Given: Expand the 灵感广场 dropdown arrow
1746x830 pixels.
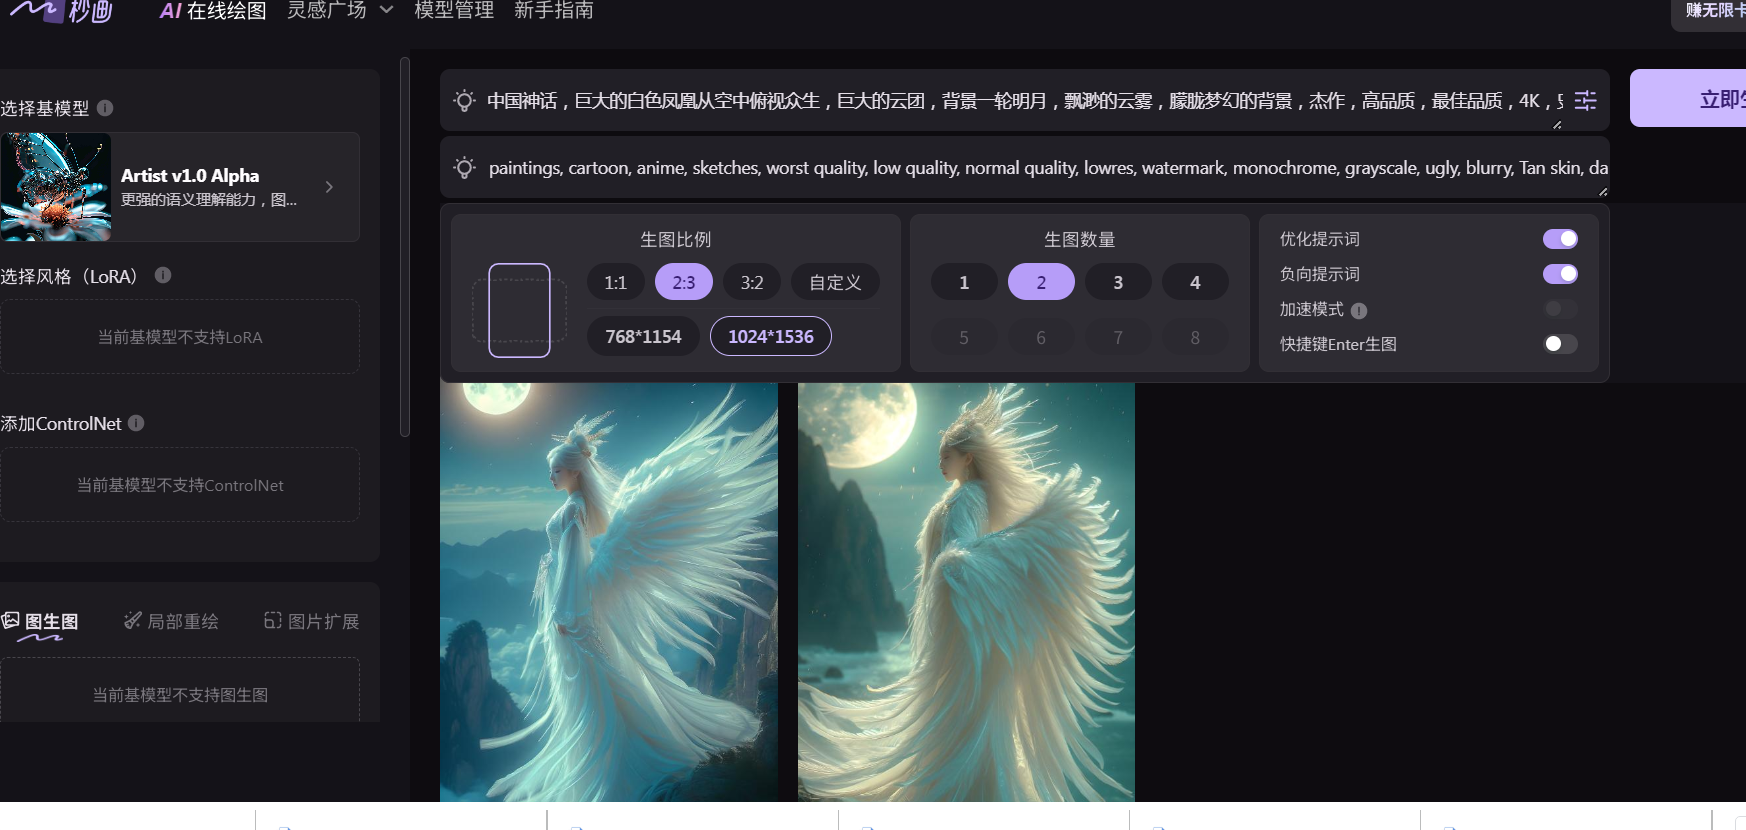Looking at the screenshot, I should [387, 10].
